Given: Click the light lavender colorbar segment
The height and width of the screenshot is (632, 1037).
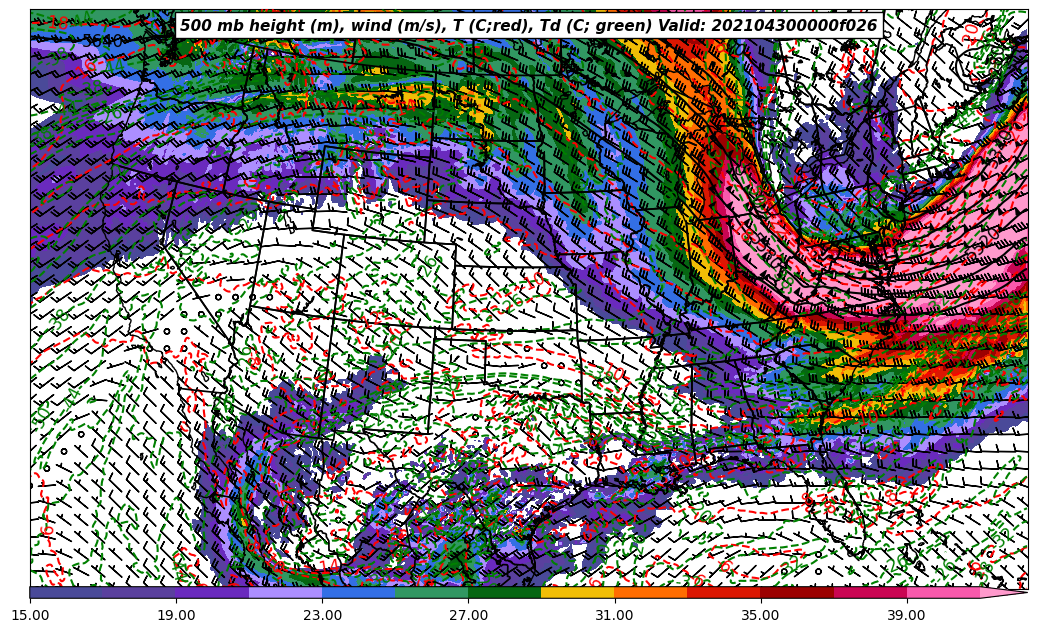Looking at the screenshot, I should [x=286, y=592].
